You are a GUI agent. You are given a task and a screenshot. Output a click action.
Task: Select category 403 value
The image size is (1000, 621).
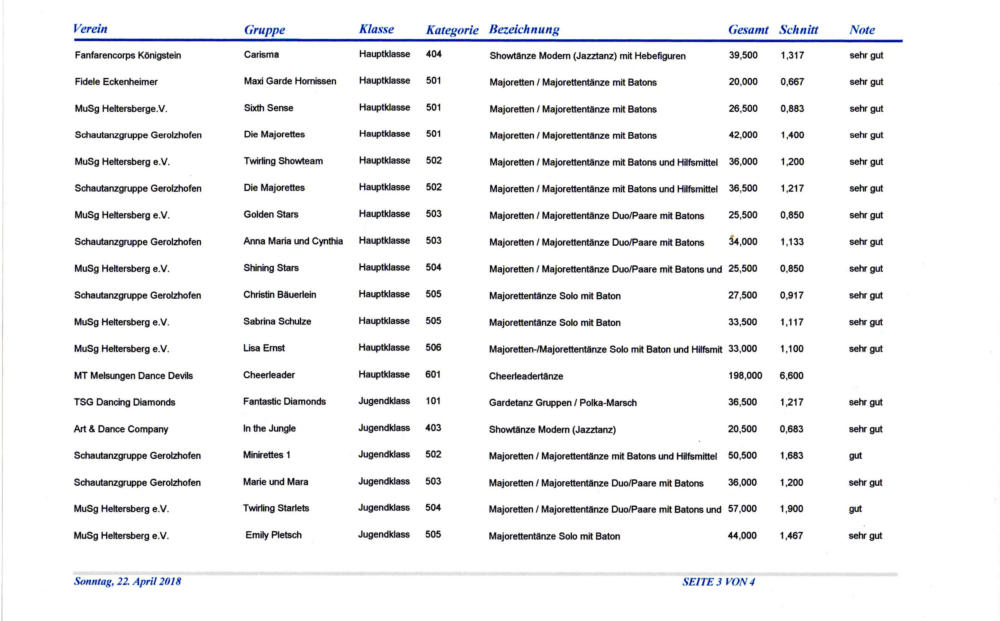[433, 428]
